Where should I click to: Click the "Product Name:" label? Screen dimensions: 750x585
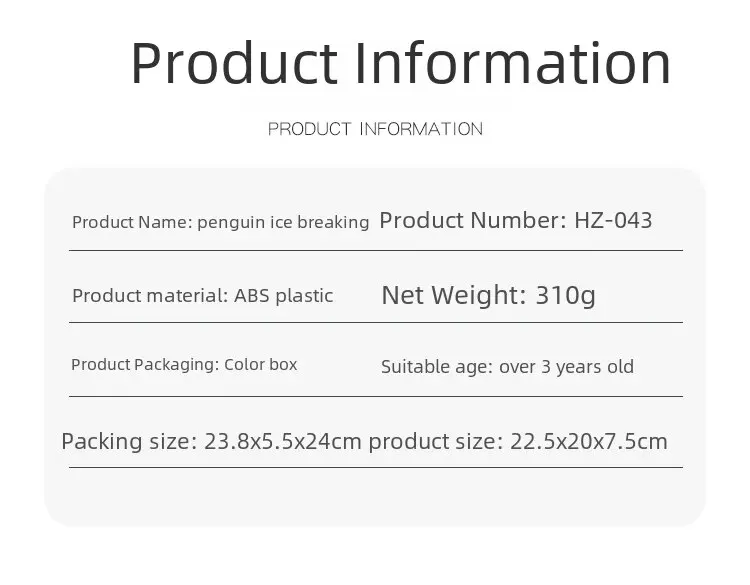click(132, 222)
